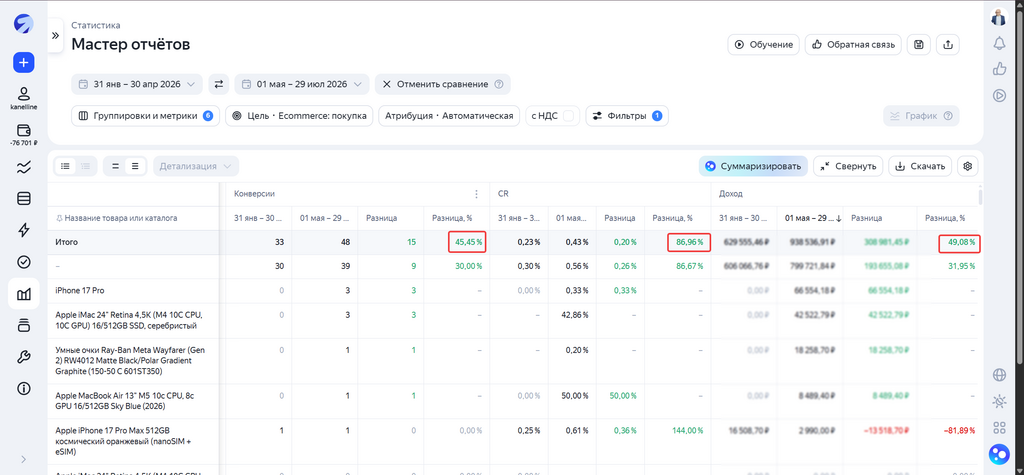Open the 01 мая – 29 июл 2026 date dropdown
The height and width of the screenshot is (475, 1024).
click(302, 84)
